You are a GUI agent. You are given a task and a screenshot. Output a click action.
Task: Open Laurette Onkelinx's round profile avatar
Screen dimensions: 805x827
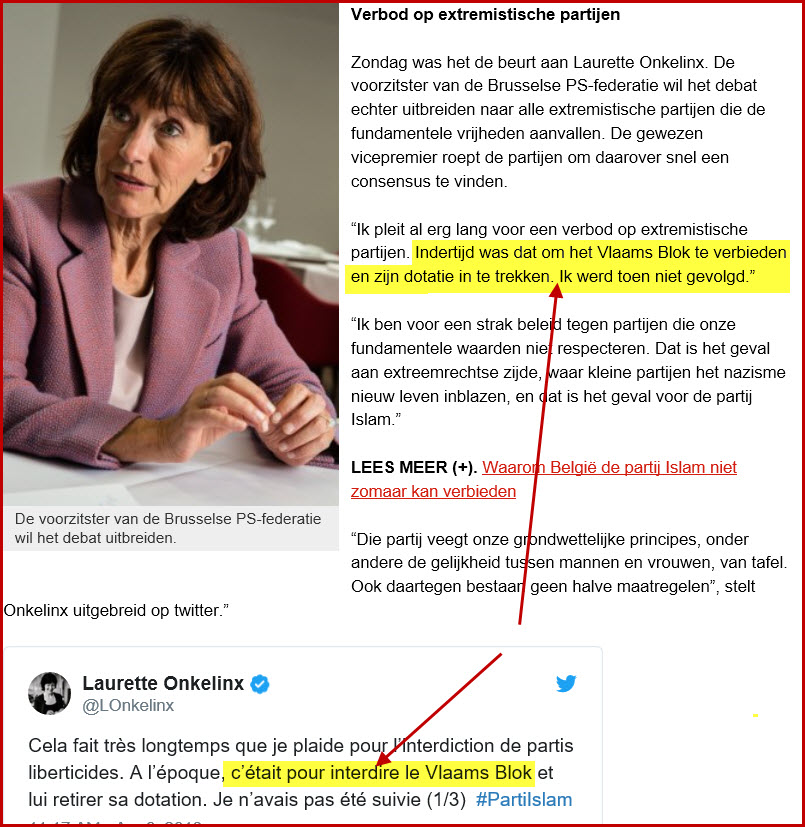[49, 693]
